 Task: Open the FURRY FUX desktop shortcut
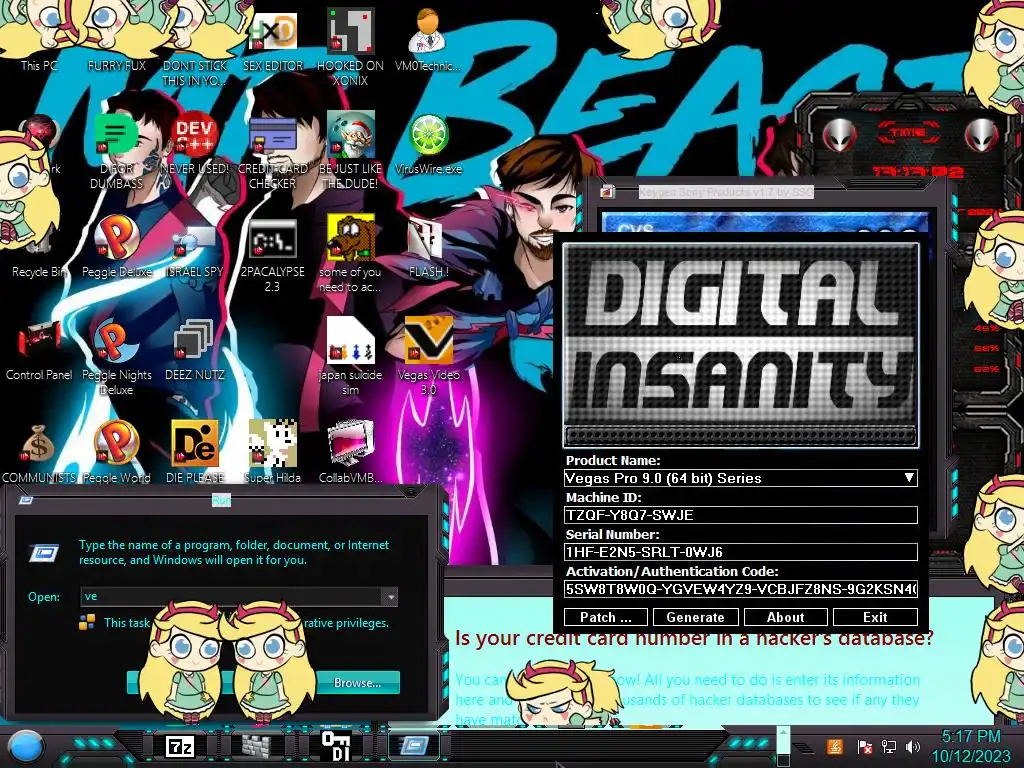coord(116,39)
